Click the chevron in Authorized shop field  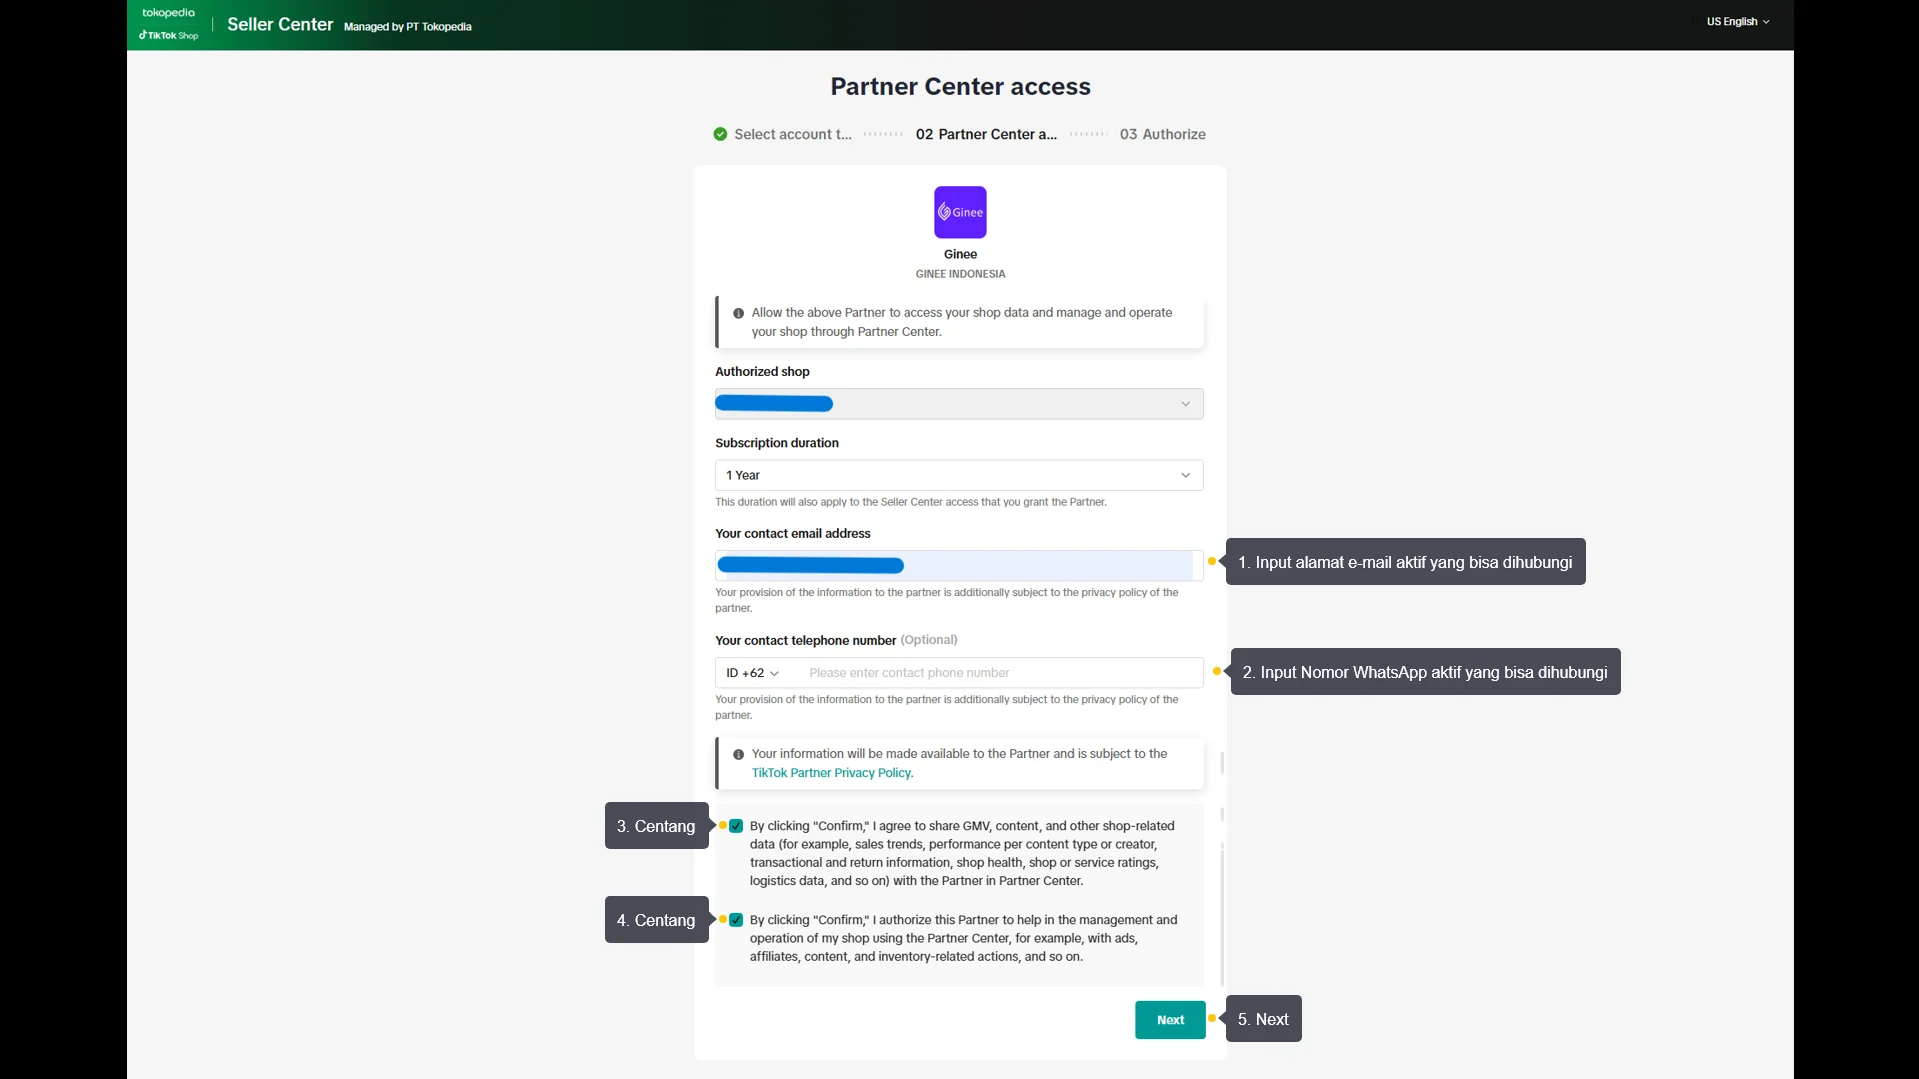coord(1185,404)
